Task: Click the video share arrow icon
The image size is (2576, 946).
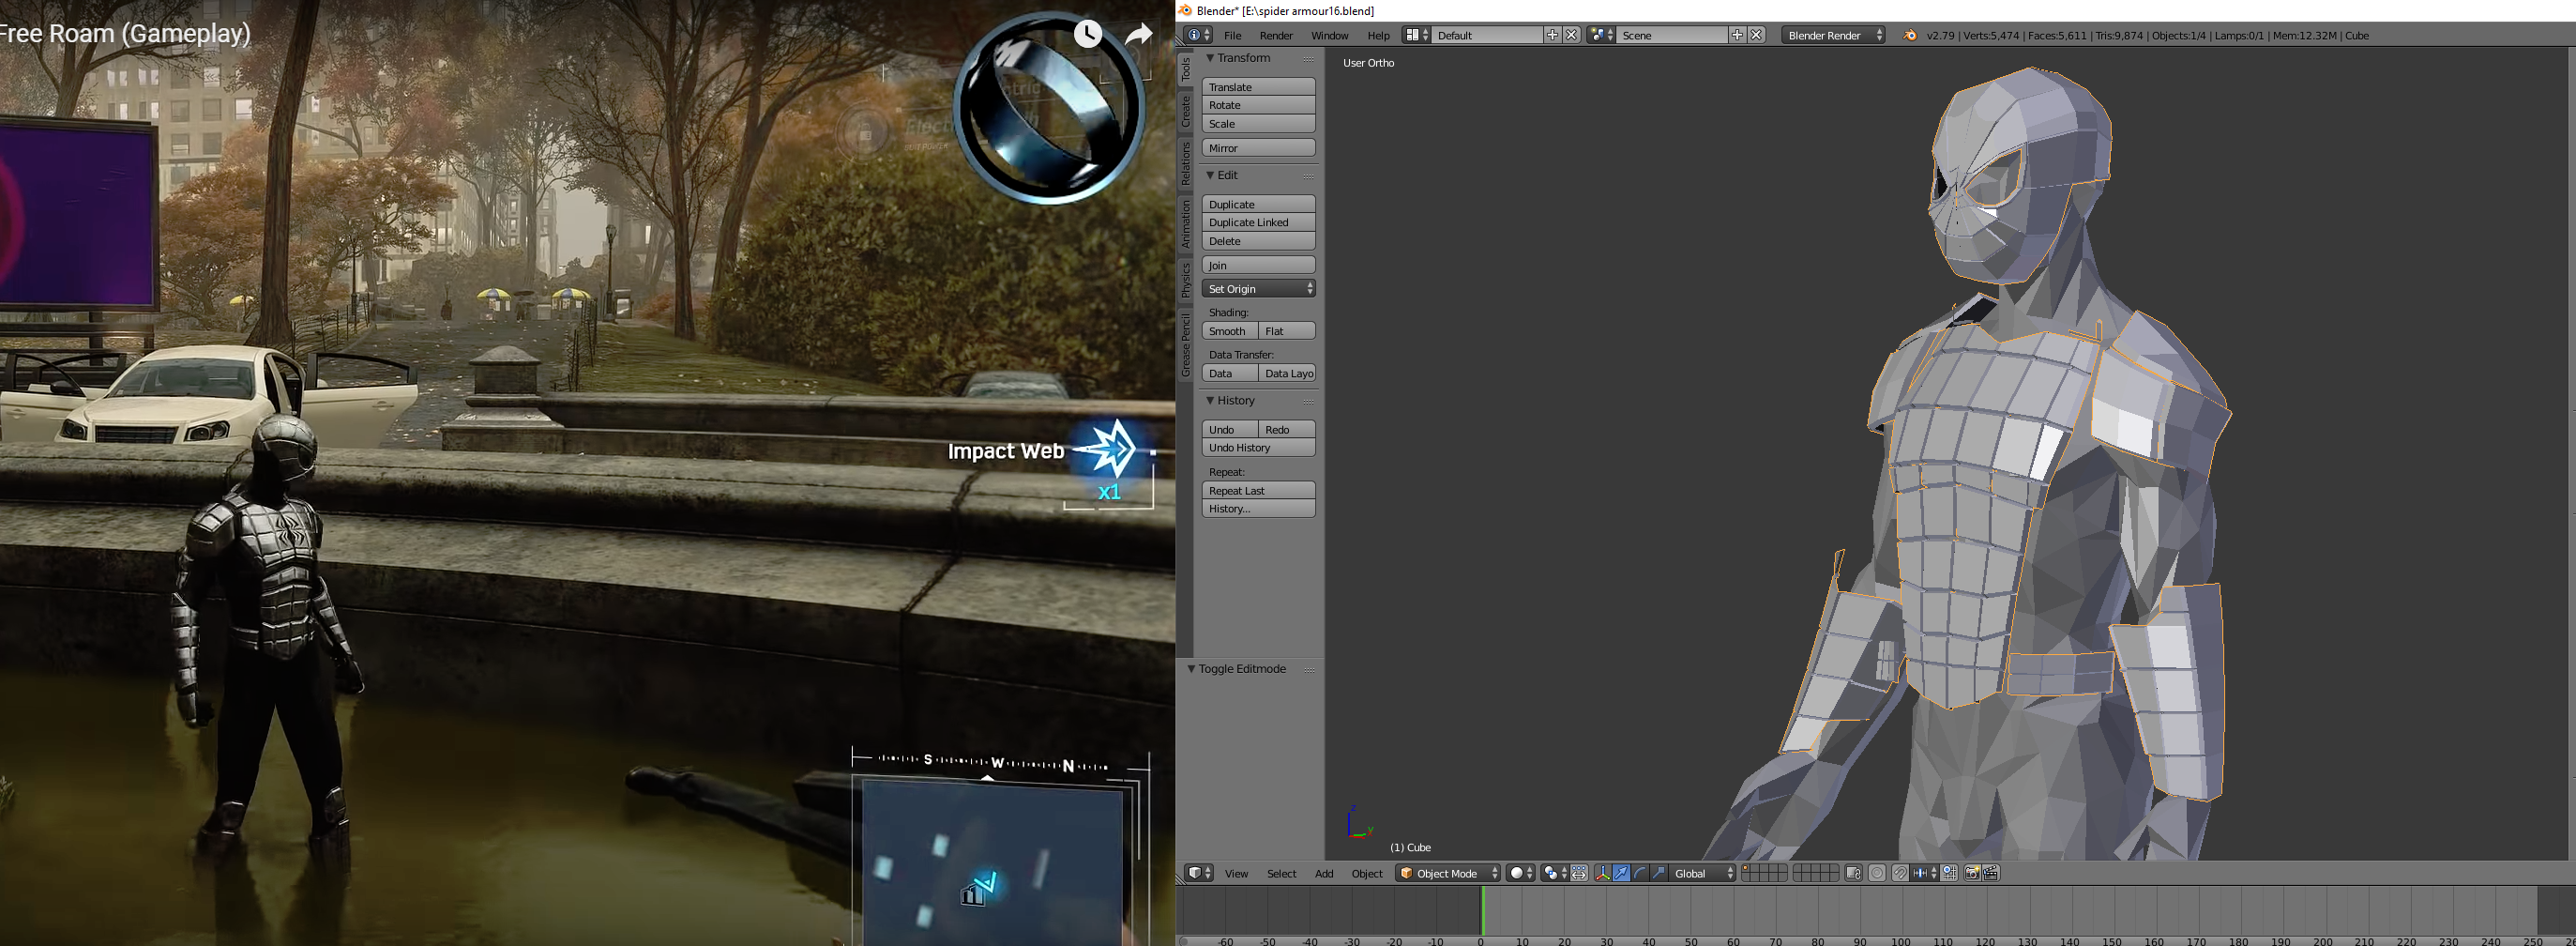Action: coord(1139,35)
